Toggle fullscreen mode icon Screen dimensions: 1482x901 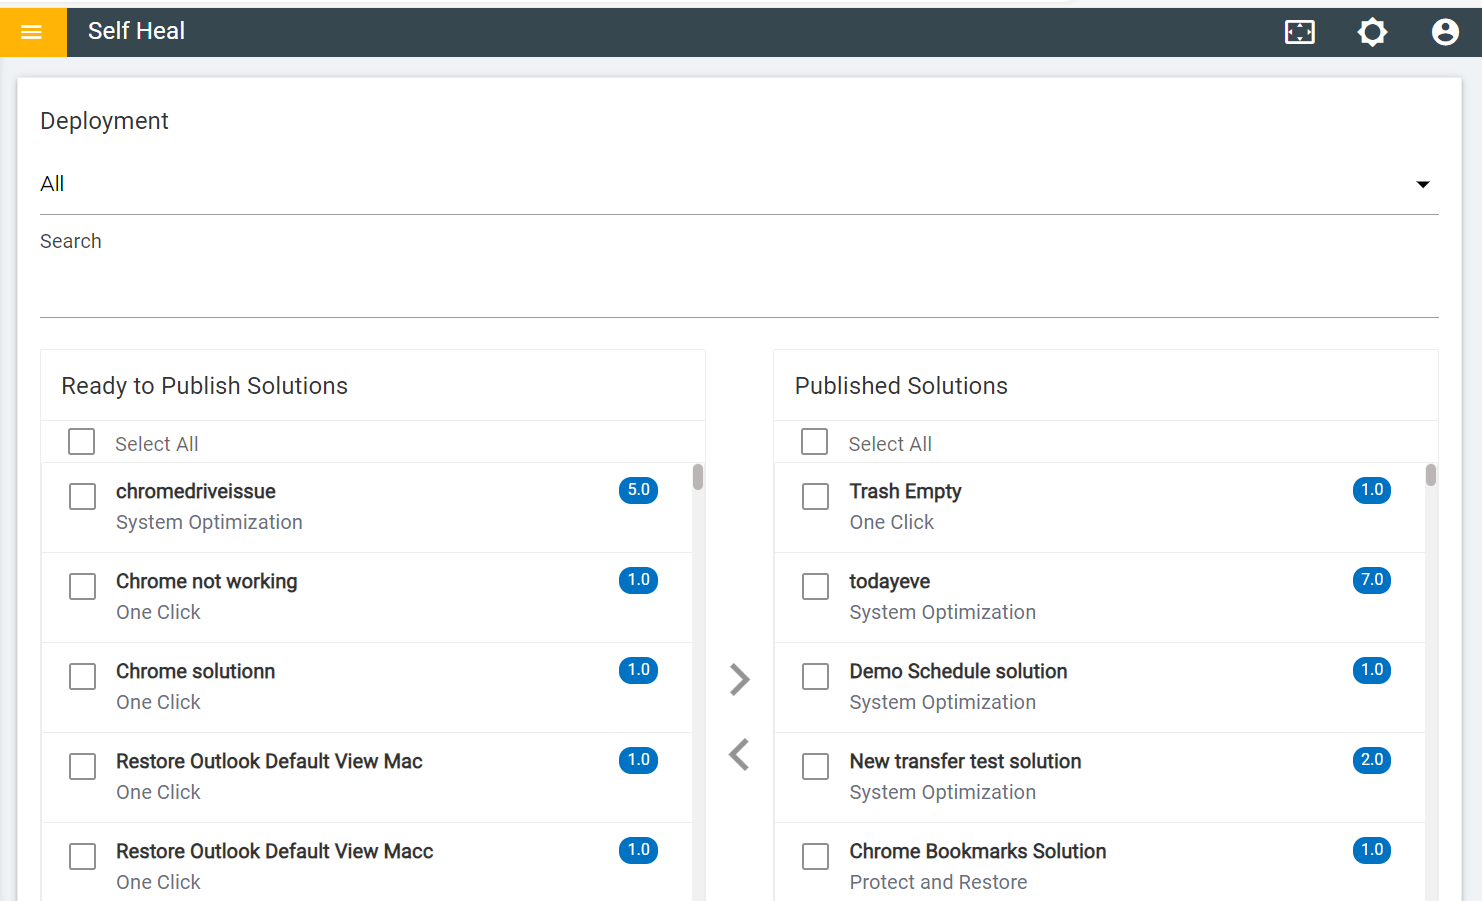(1299, 32)
